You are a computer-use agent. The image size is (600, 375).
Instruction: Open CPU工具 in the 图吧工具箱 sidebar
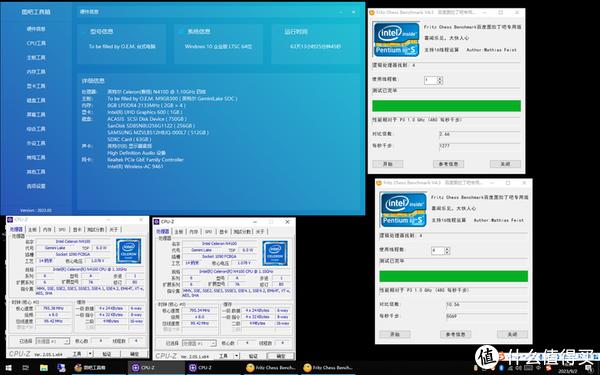tap(36, 43)
